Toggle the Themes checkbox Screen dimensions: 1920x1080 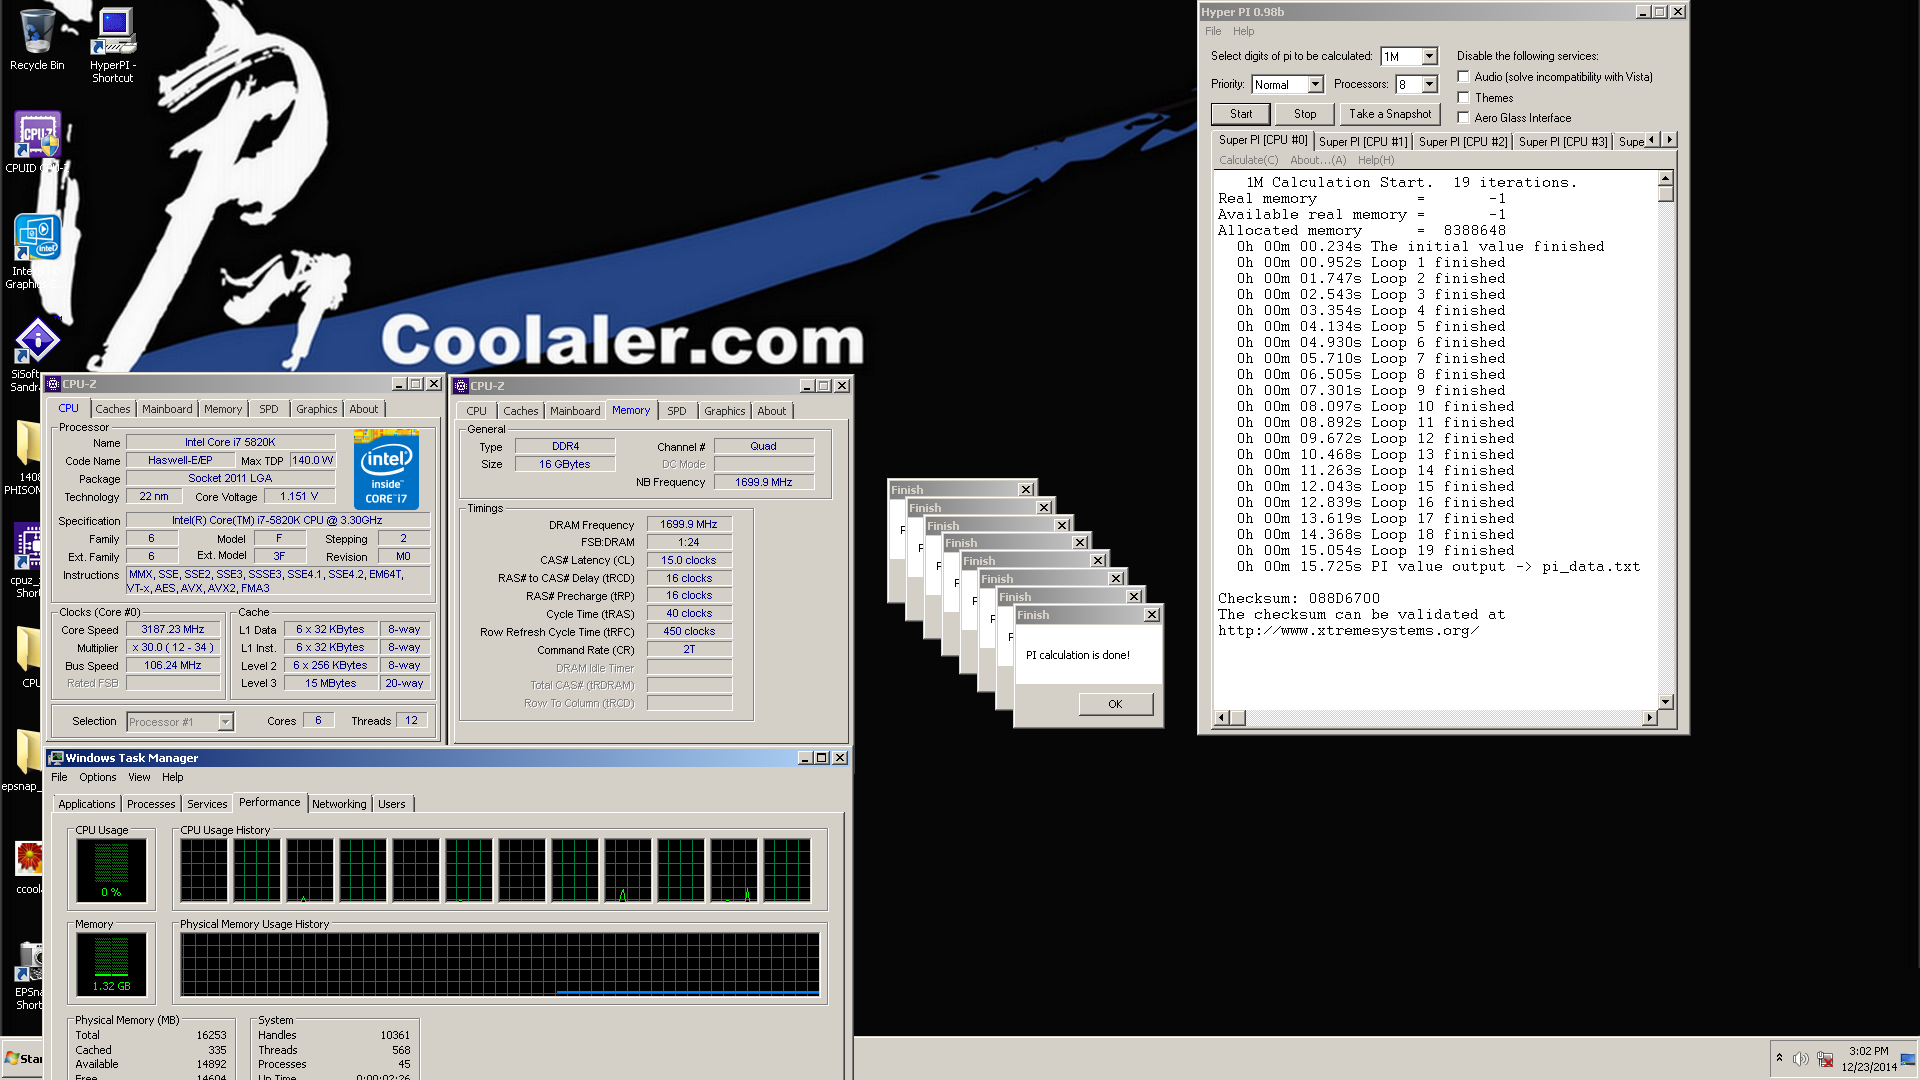coord(1463,97)
